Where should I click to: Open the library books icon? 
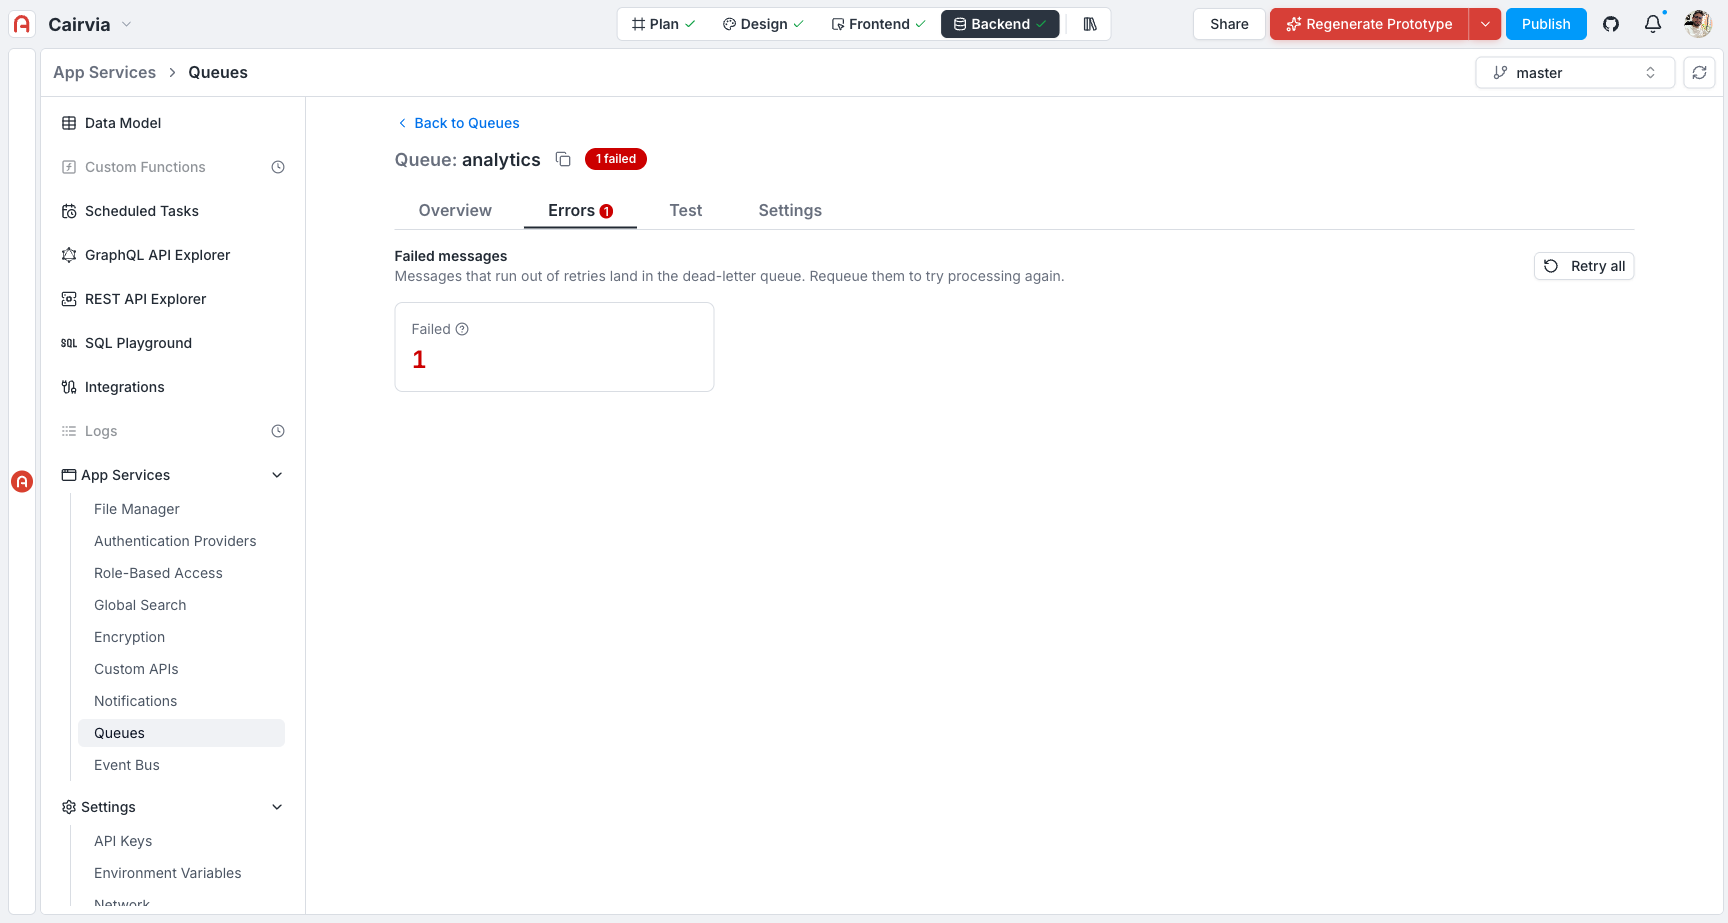point(1090,24)
